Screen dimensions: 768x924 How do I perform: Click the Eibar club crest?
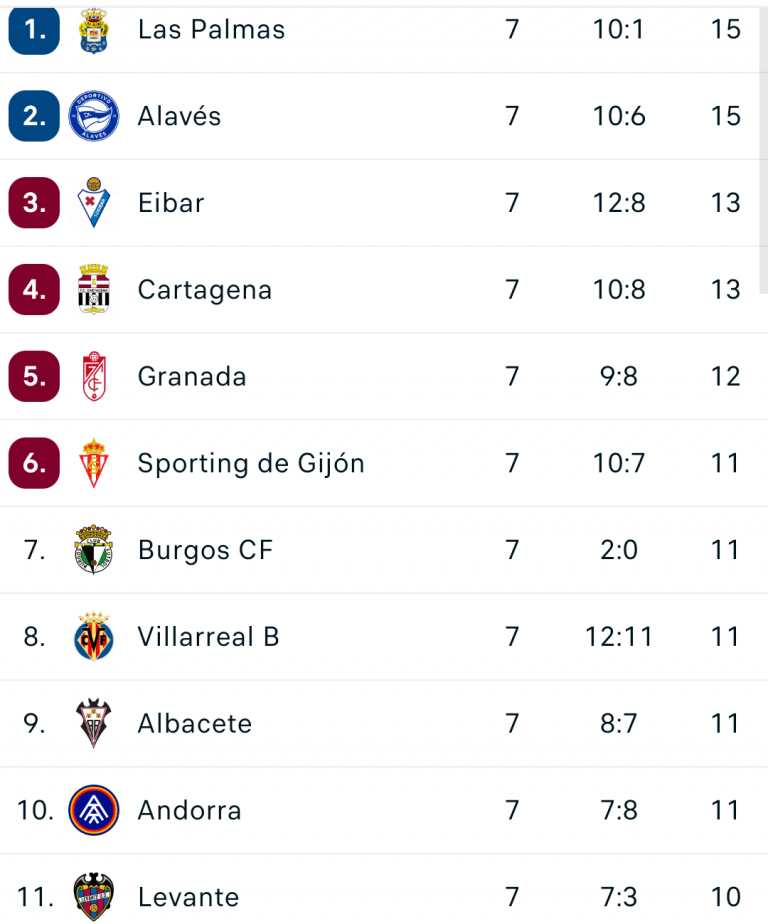(x=94, y=203)
